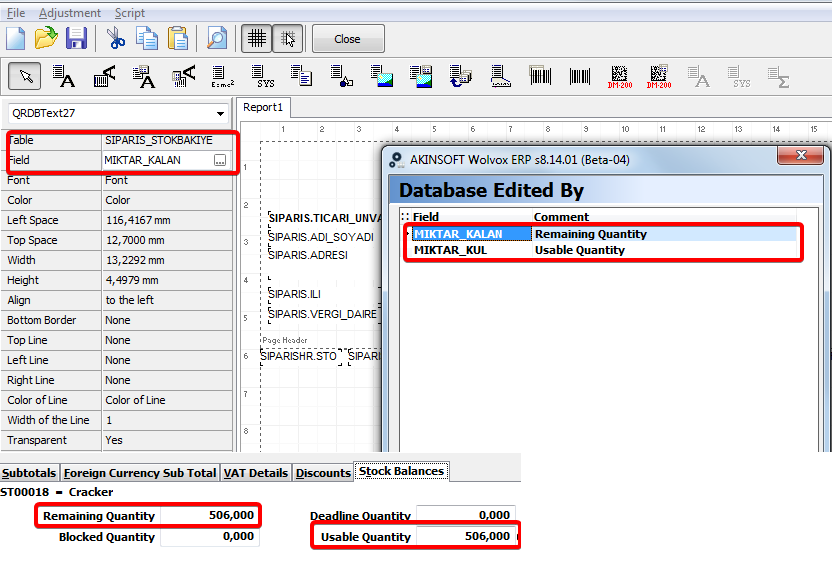Change the Top Line value None
832x563 pixels.
(x=167, y=340)
